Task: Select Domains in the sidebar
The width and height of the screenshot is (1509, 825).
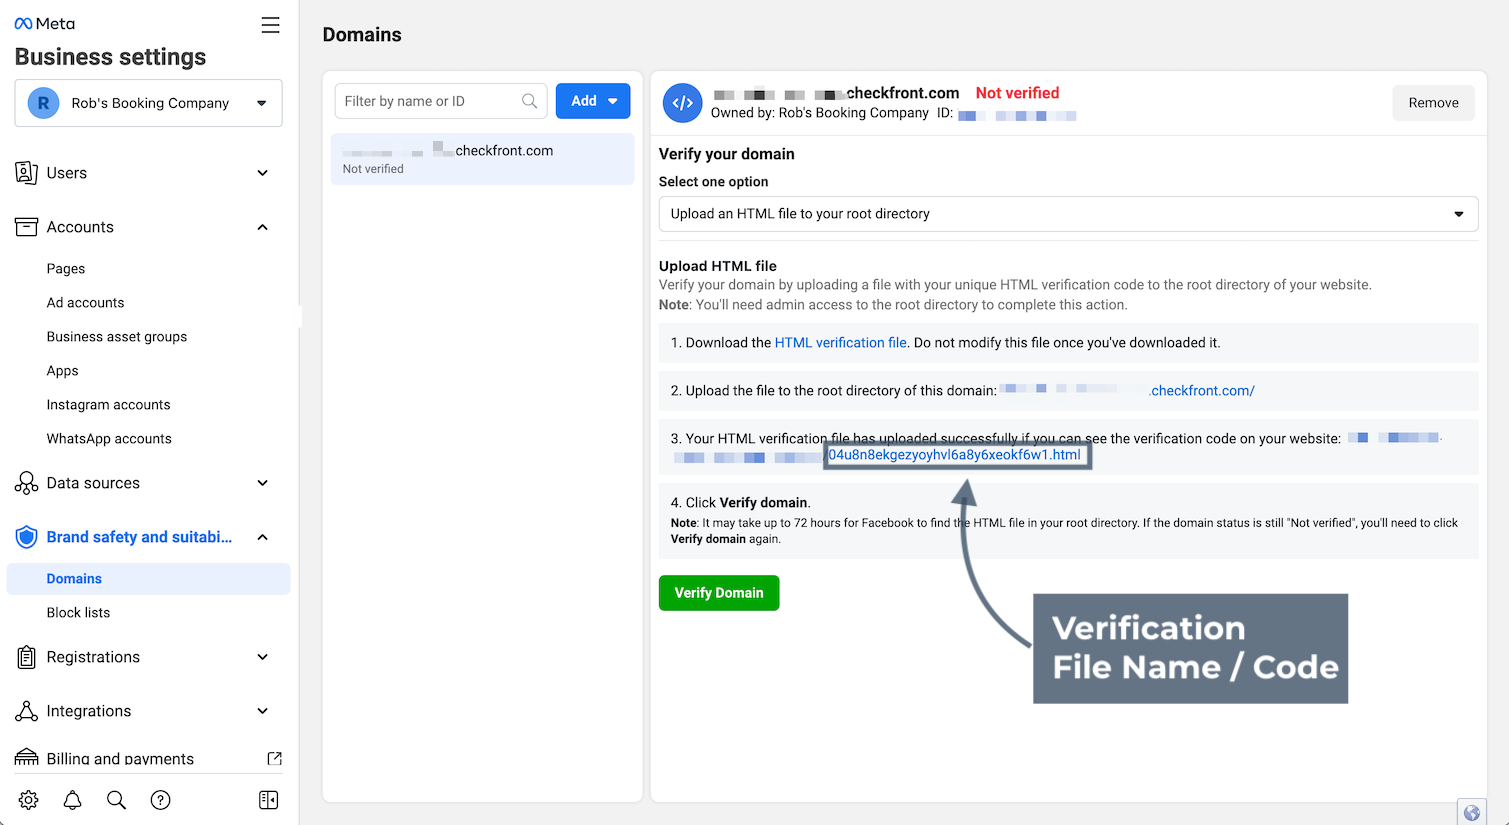Action: pos(148,579)
